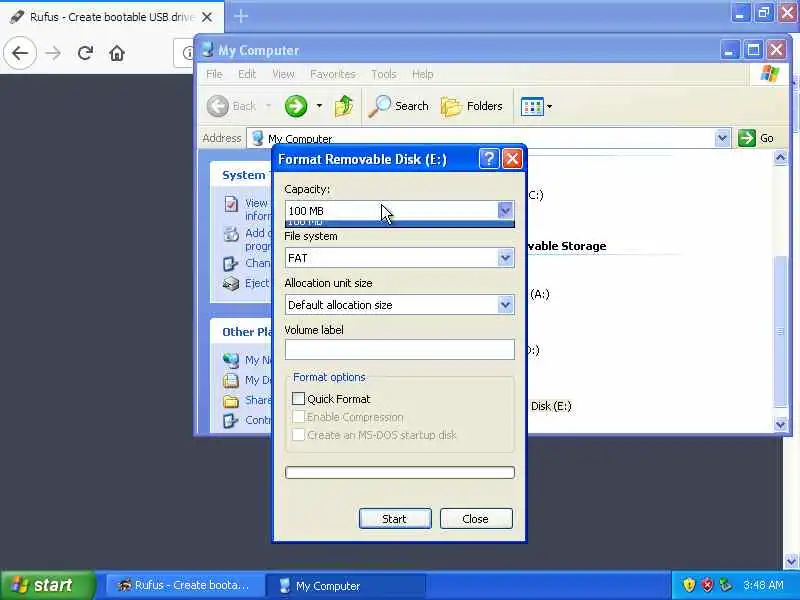Expand the Capacity dropdown
The height and width of the screenshot is (600, 800).
point(505,210)
